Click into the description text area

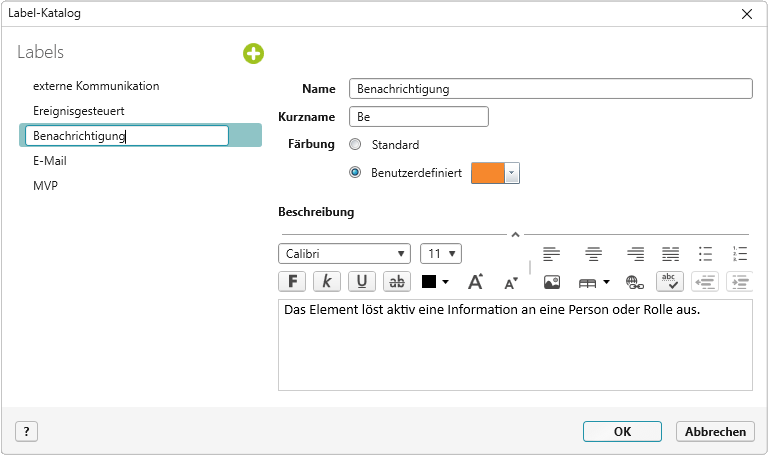[515, 345]
